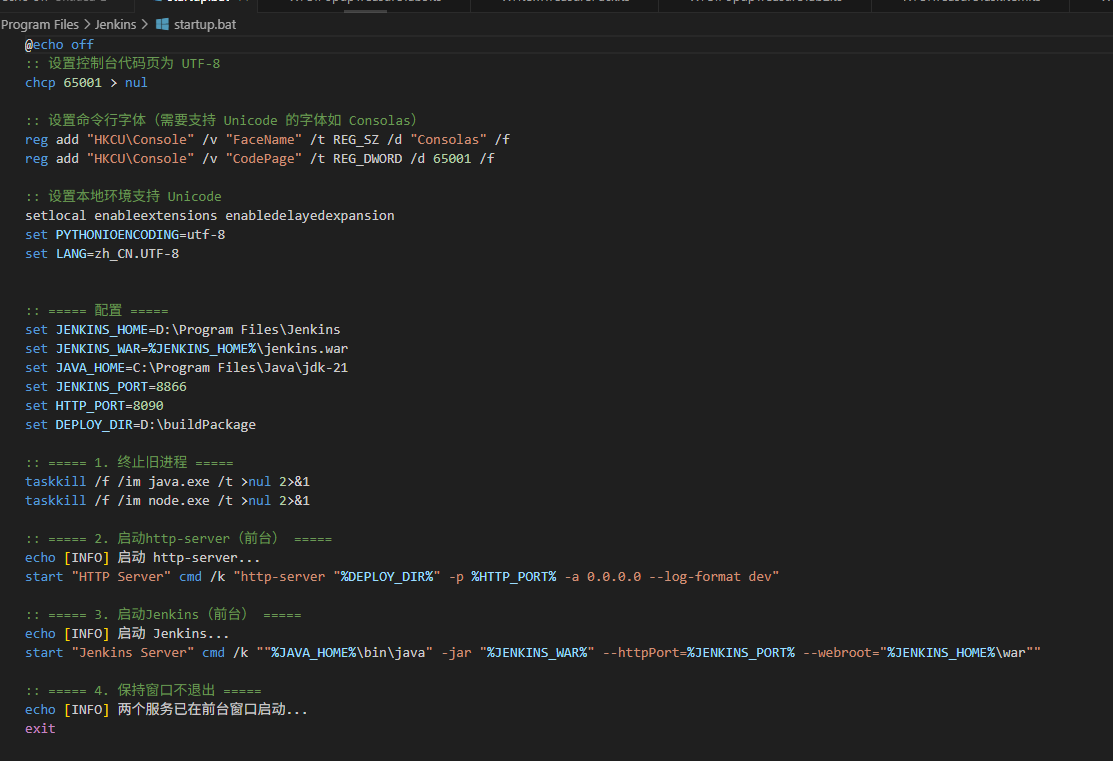Click the '1. 终止旧进程' comment line
The height and width of the screenshot is (761, 1113).
[129, 462]
